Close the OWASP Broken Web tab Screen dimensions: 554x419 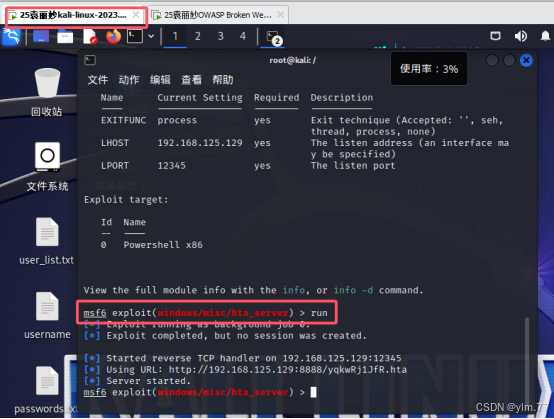(x=280, y=14)
